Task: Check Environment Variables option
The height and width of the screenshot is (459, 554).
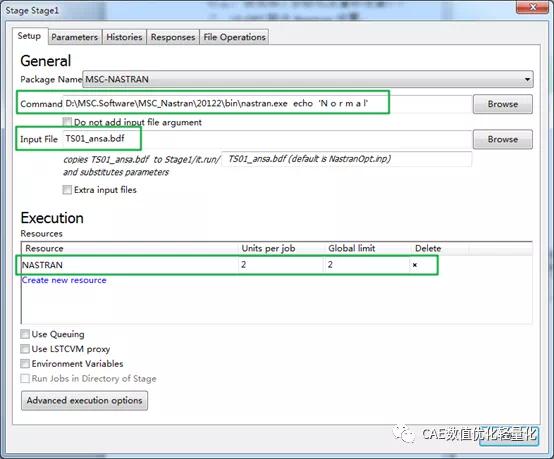Action: [25, 364]
